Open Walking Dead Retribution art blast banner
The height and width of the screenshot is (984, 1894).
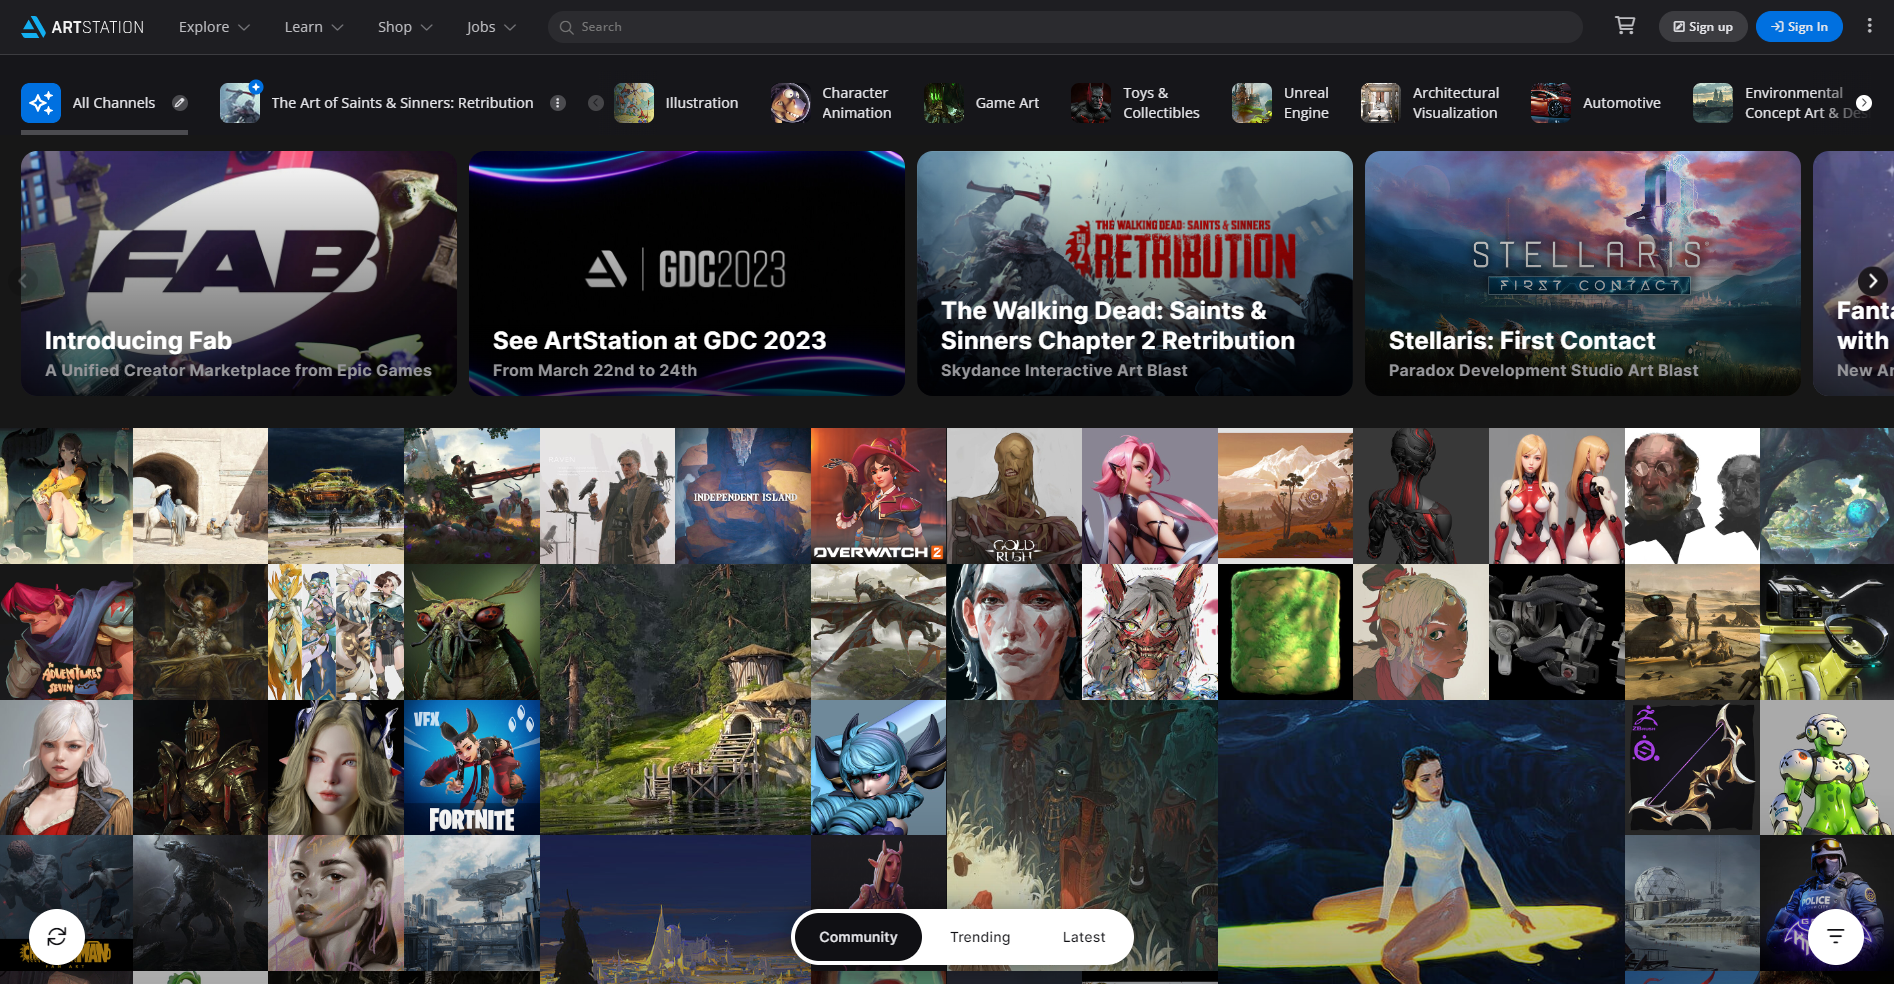(1135, 273)
